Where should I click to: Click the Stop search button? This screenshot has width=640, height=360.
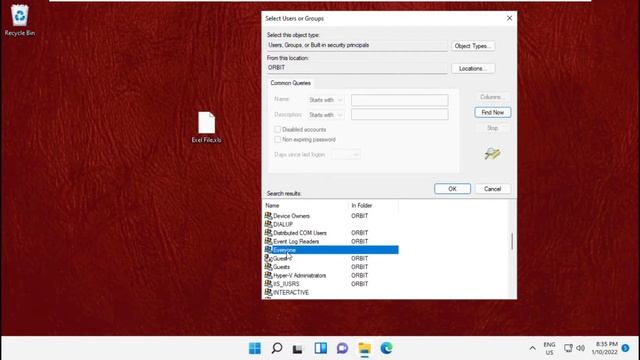(493, 128)
